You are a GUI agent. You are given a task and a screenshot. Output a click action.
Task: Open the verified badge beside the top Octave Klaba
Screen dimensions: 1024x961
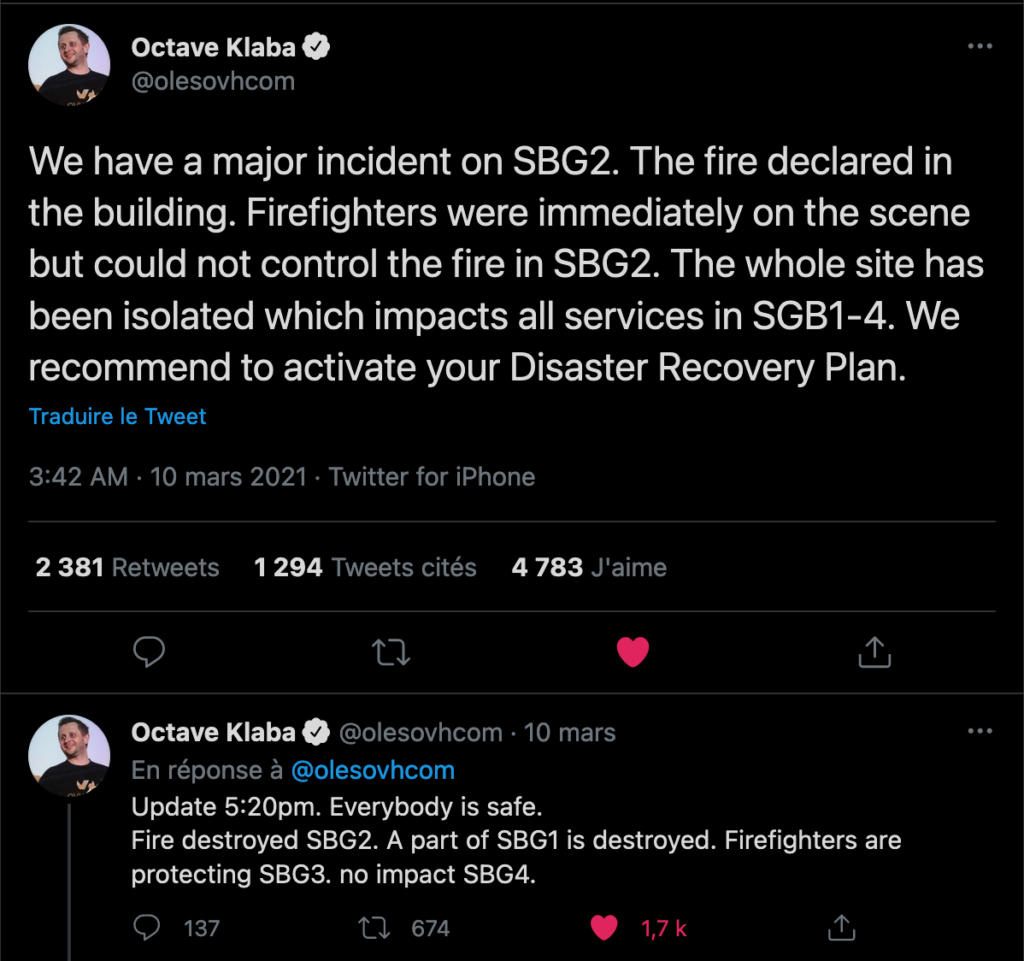(x=317, y=46)
